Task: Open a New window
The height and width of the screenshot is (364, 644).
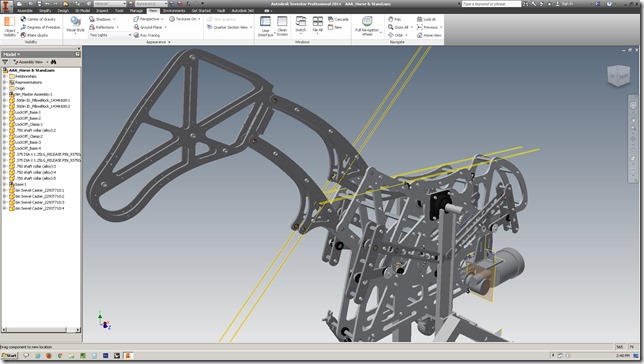Action: 335,27
